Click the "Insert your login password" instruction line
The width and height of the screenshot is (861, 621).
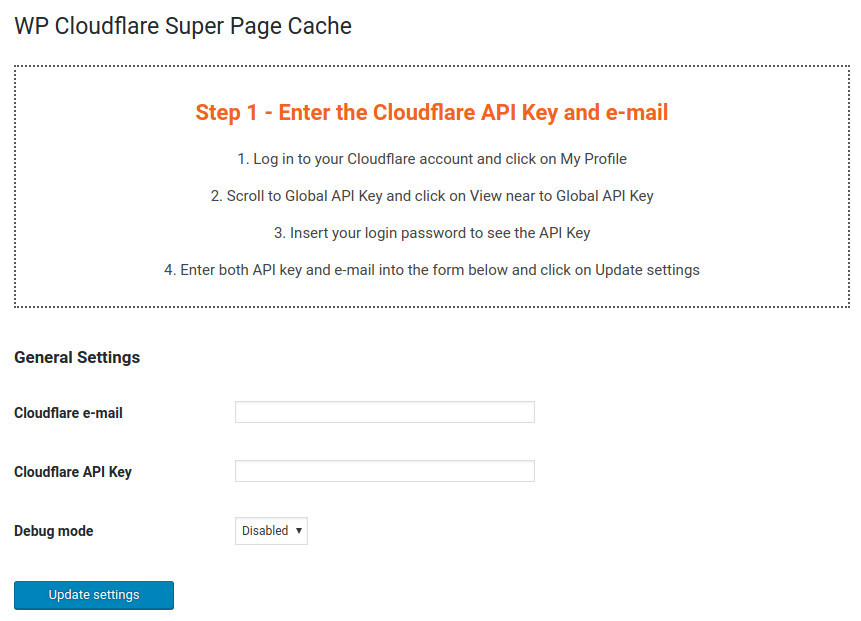pos(431,233)
